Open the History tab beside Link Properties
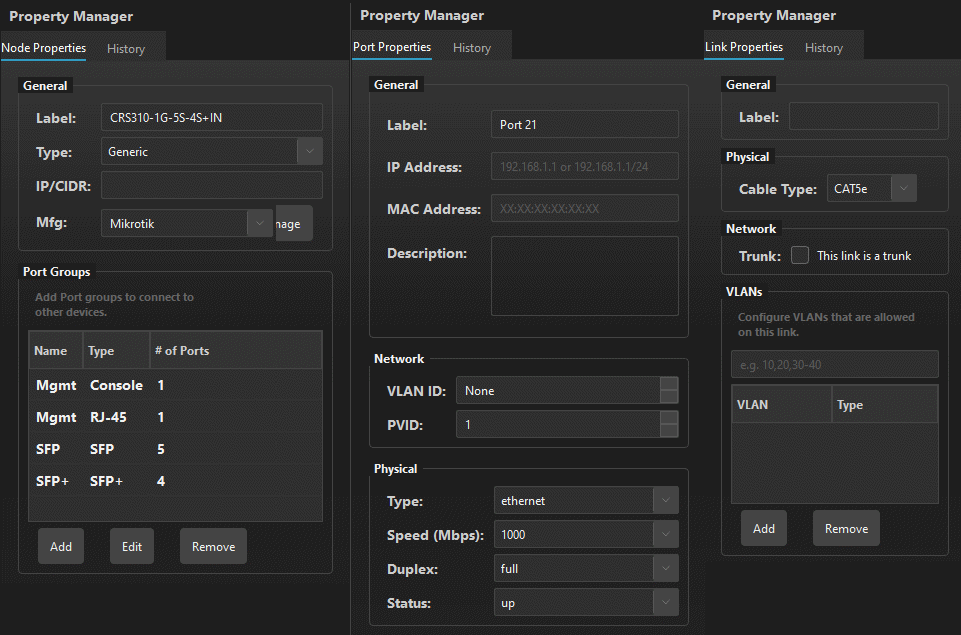The height and width of the screenshot is (635, 961). (823, 47)
